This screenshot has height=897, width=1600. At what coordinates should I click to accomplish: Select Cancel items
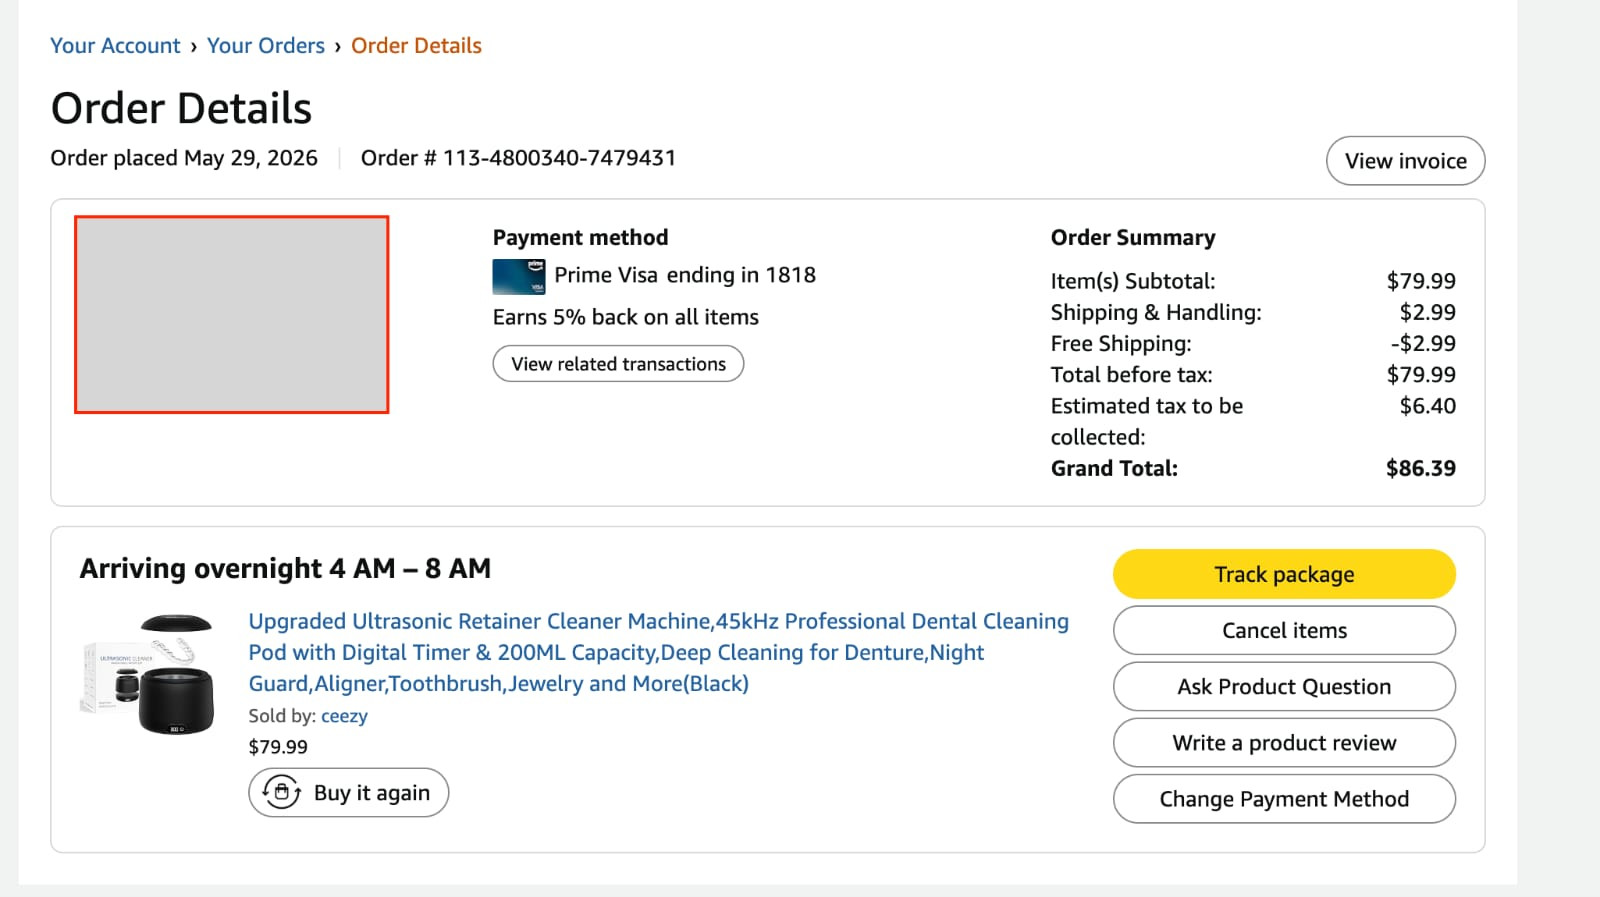pyautogui.click(x=1284, y=630)
